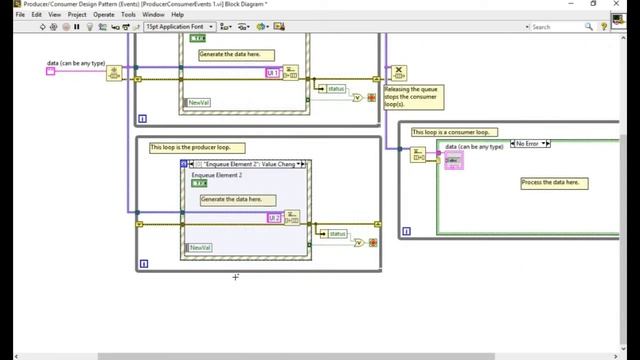Screen dimensions: 640x360
Task: Open the Distribute Objects dropdown
Action: pos(244,27)
